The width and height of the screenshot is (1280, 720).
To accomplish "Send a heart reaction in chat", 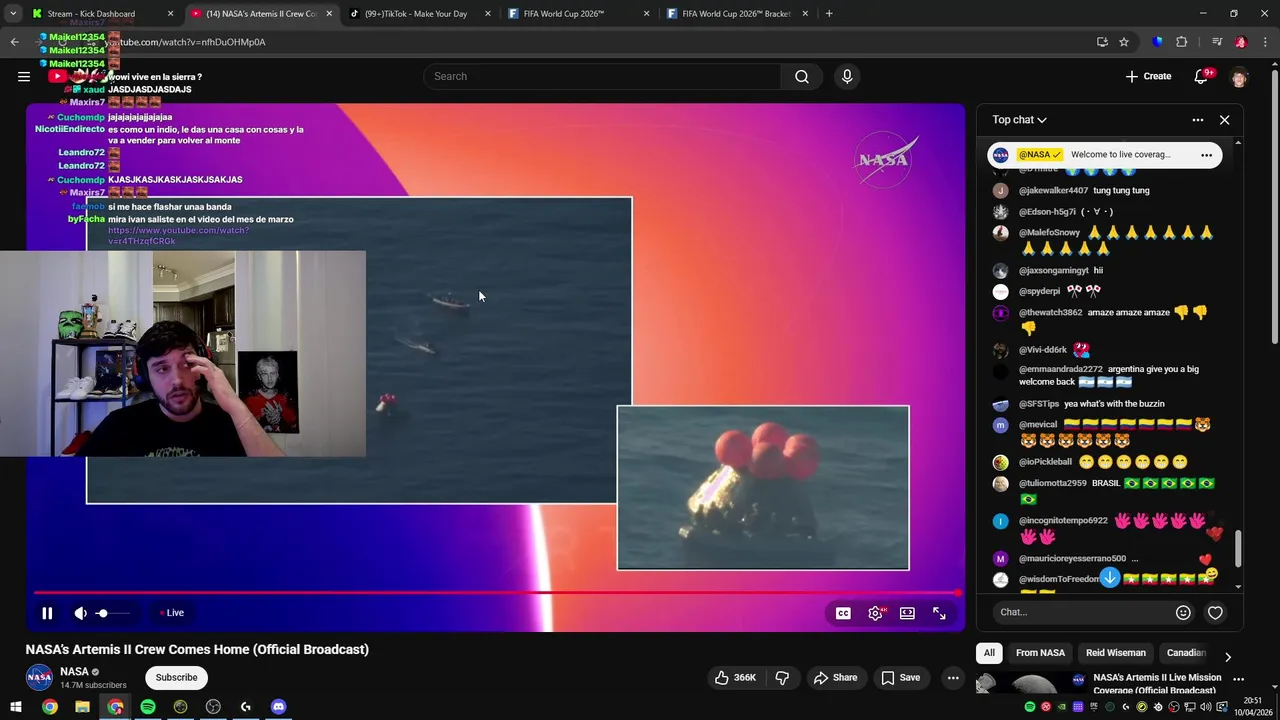I will pos(1215,613).
